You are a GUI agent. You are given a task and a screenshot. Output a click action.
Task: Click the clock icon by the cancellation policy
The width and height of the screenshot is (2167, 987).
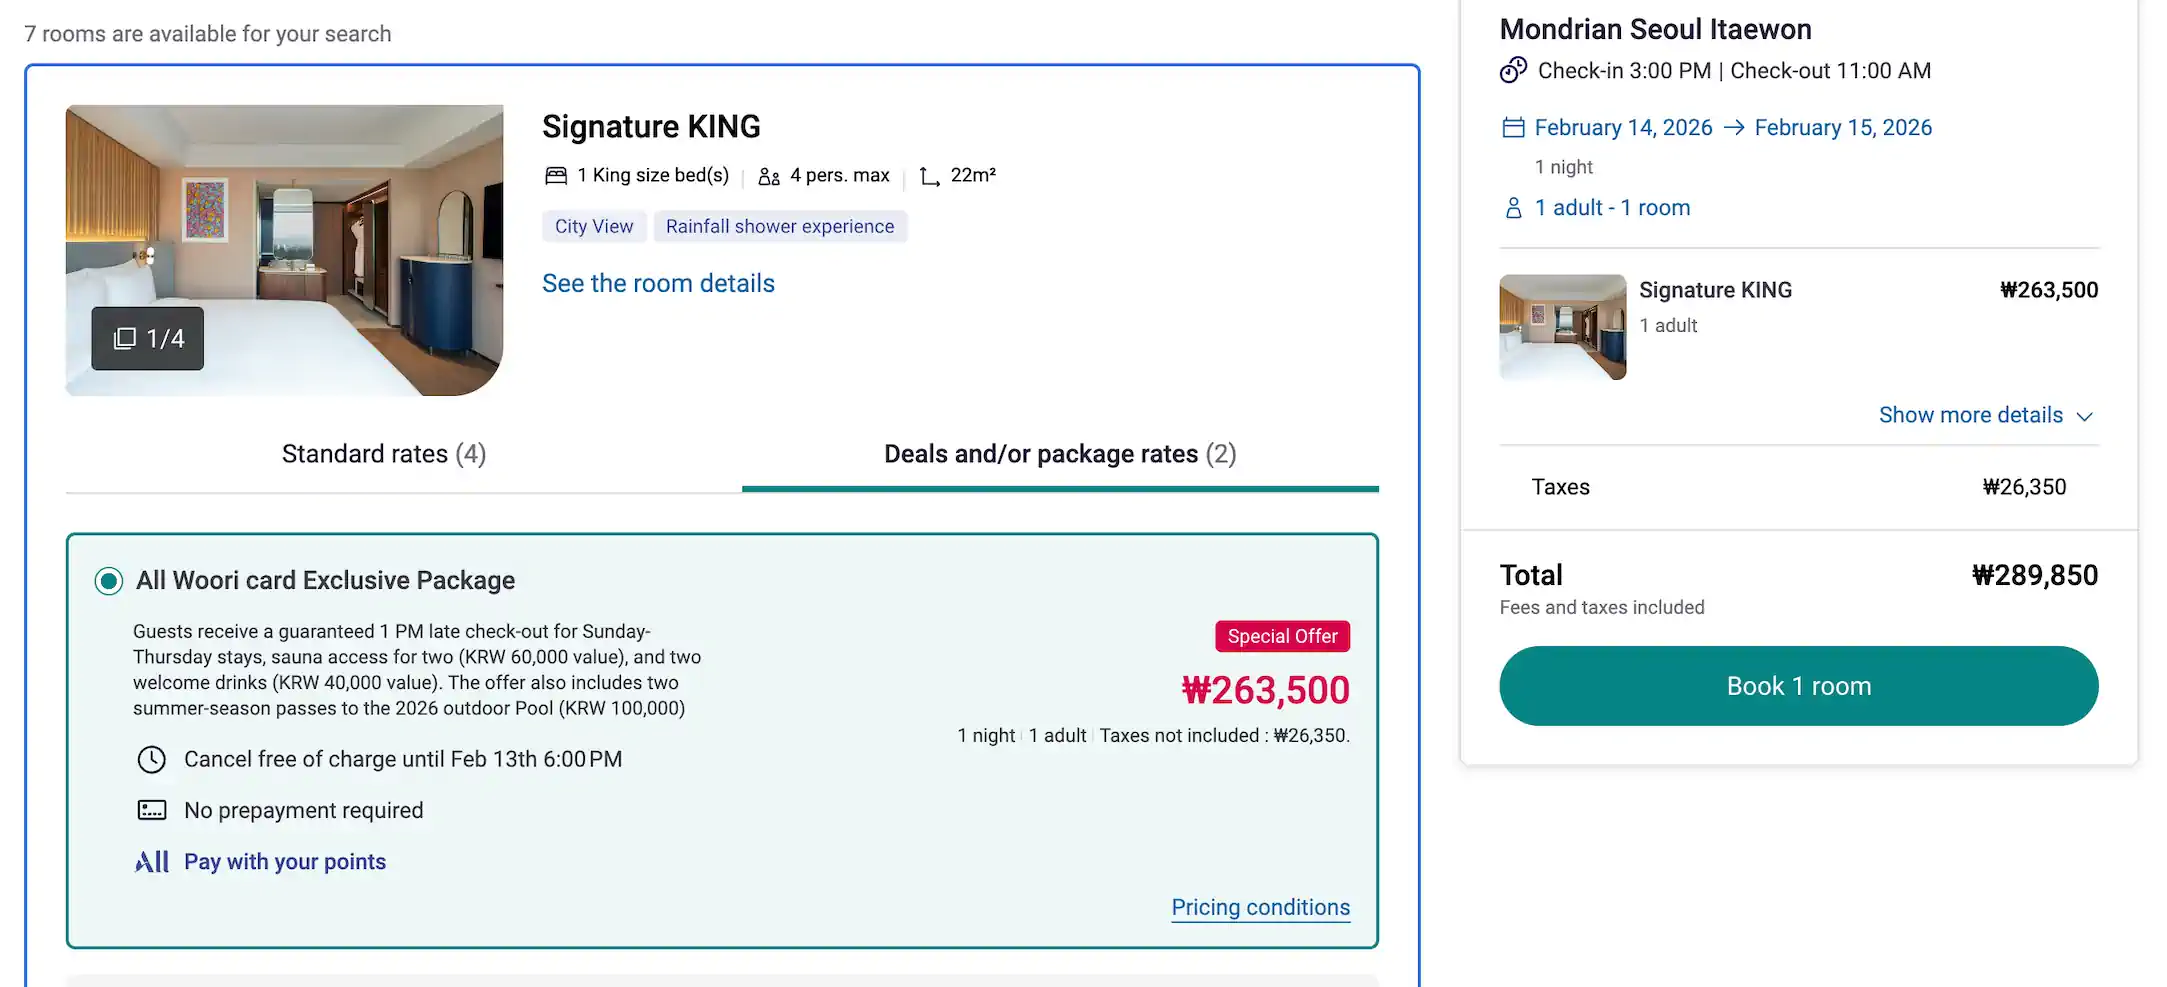tap(152, 760)
